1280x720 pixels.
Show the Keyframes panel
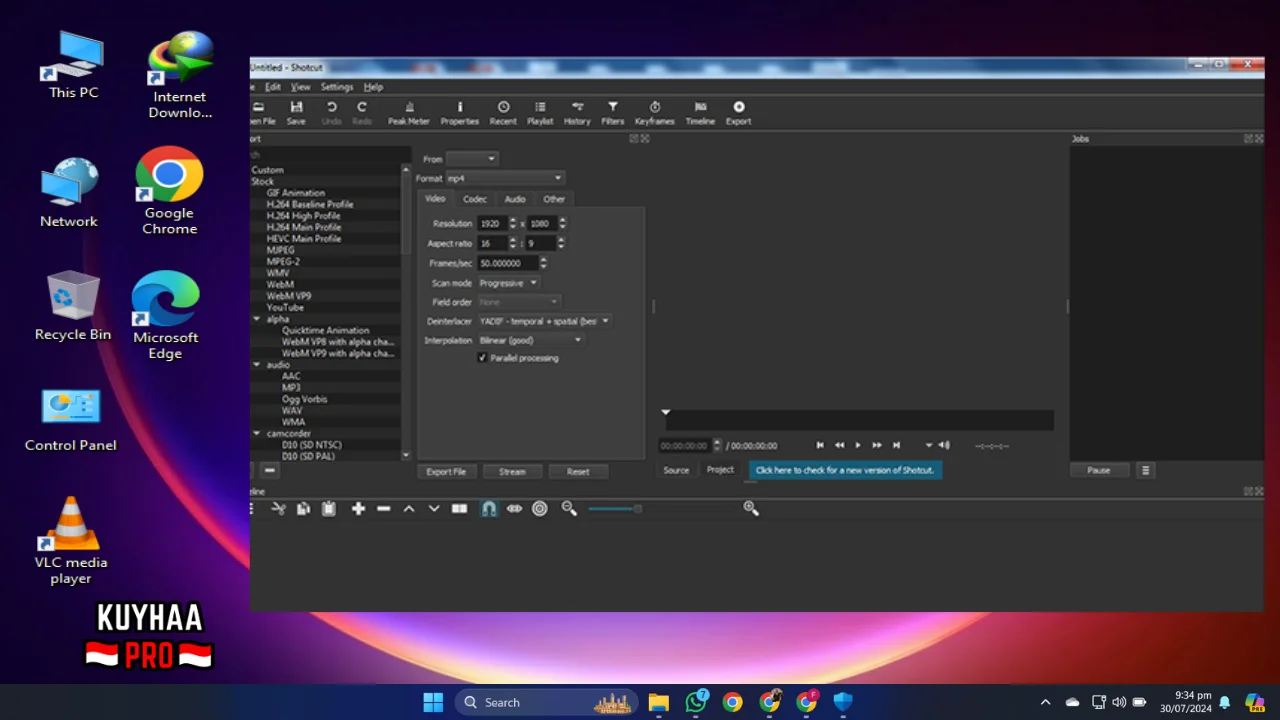655,113
